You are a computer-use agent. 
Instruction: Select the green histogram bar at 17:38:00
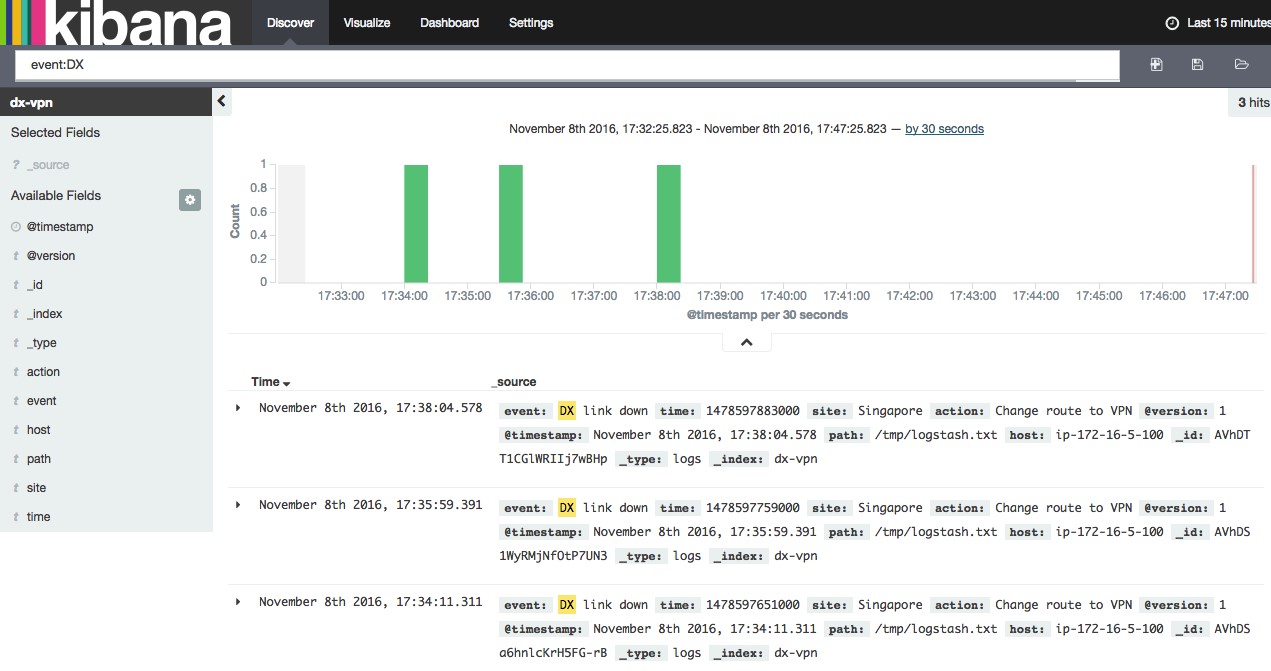[x=668, y=223]
